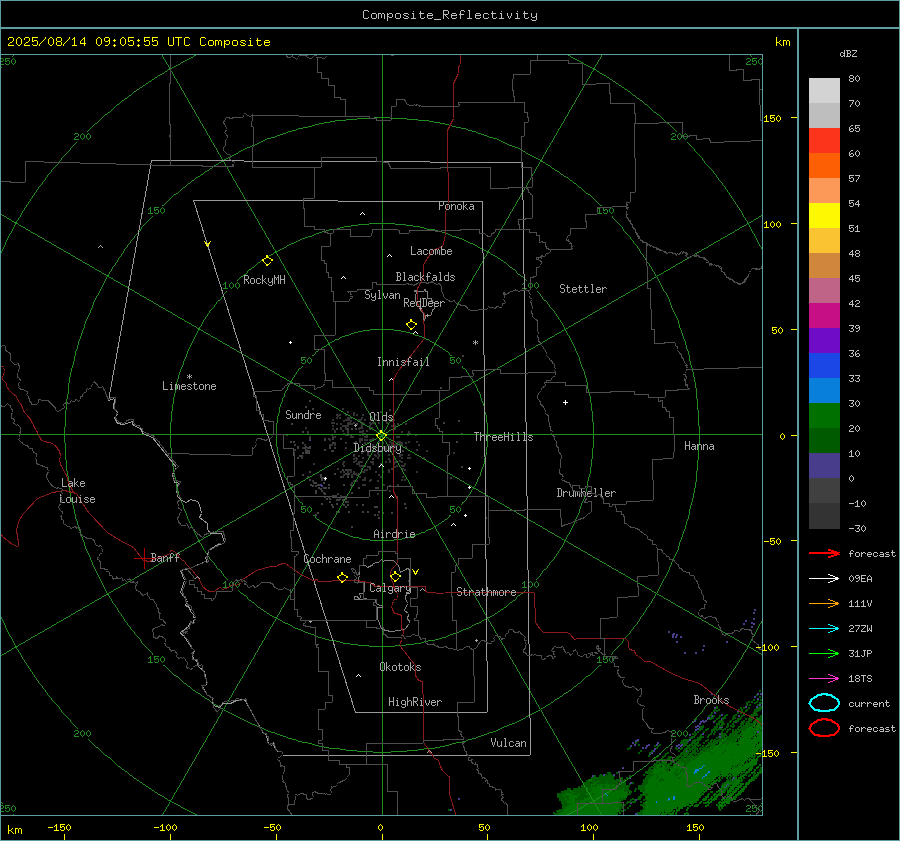Select the RockyMH label
The image size is (900, 841).
pyautogui.click(x=264, y=280)
